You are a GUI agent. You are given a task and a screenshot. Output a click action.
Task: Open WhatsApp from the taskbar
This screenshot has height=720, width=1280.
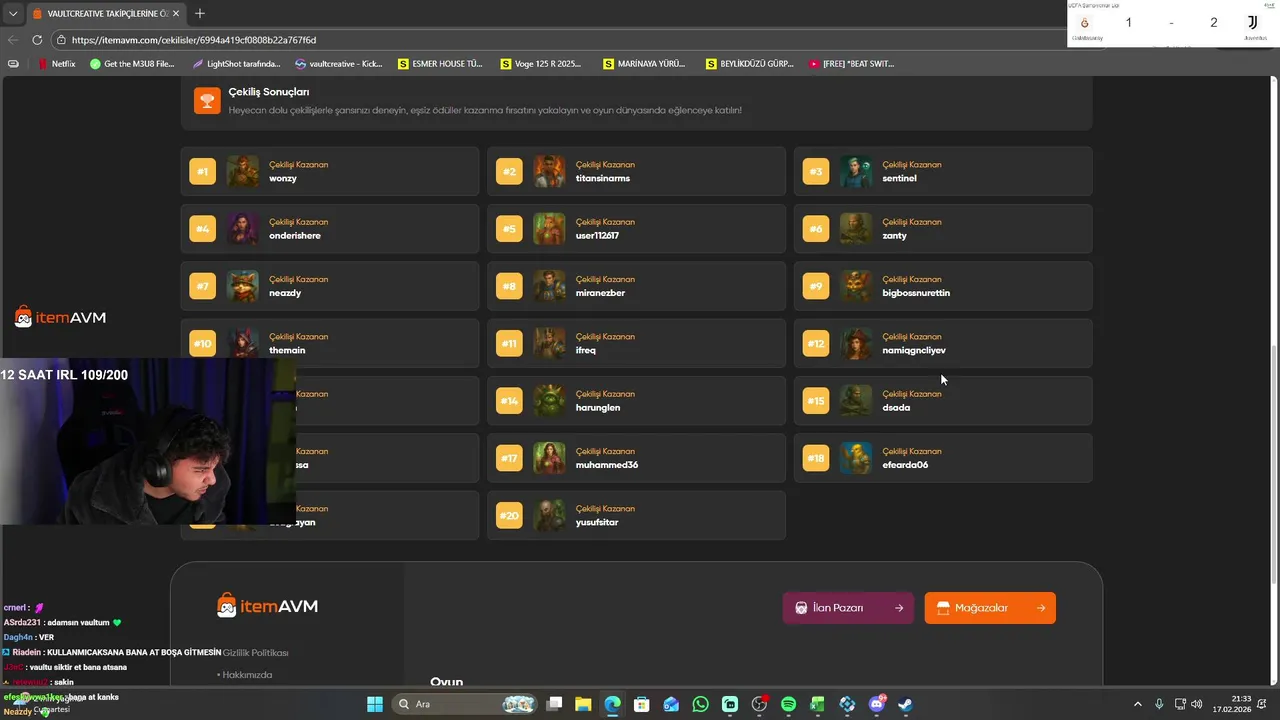[x=700, y=704]
